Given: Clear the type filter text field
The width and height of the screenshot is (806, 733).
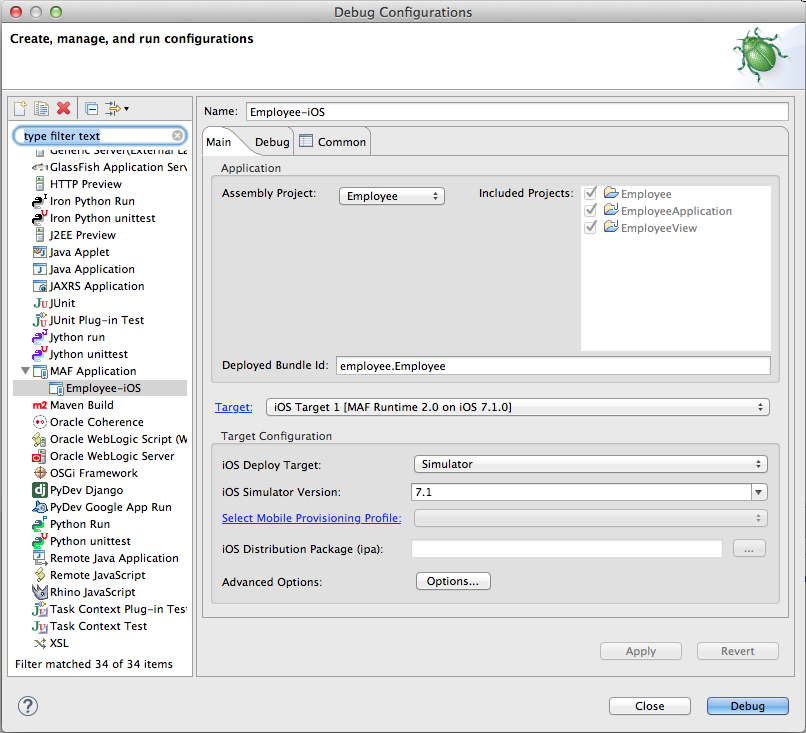Looking at the screenshot, I should tap(177, 136).
